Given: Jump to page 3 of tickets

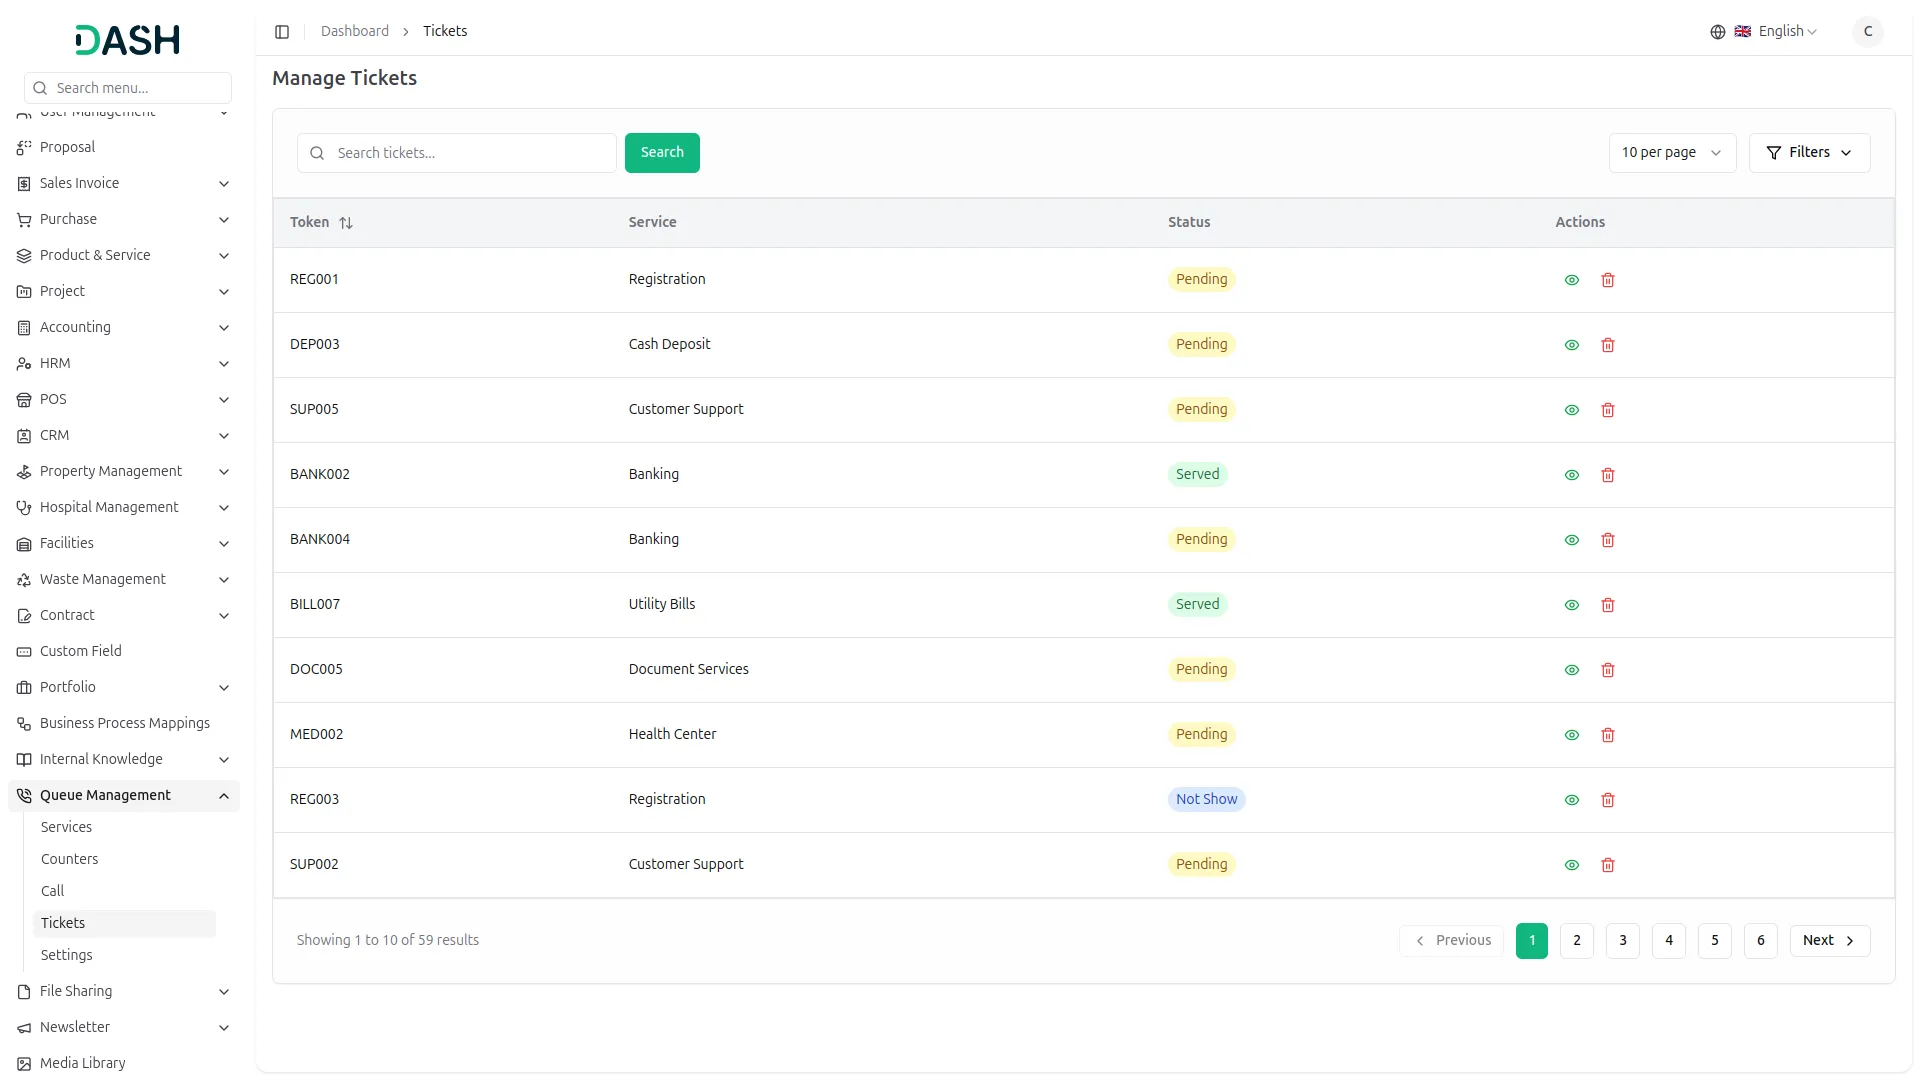Looking at the screenshot, I should pos(1622,941).
